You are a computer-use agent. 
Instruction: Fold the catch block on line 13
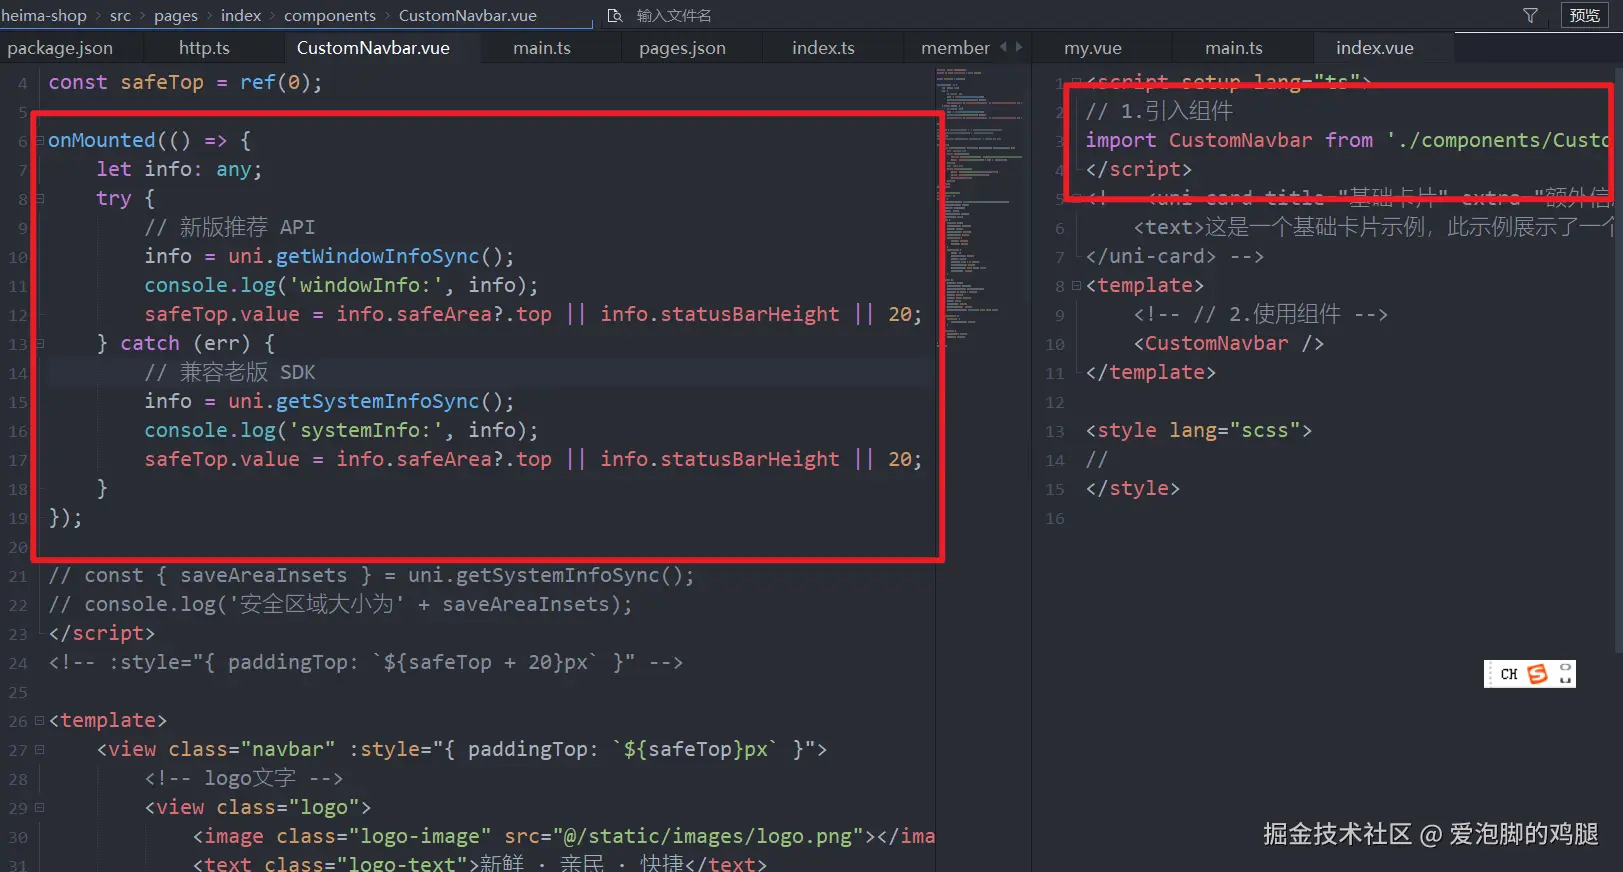tap(40, 343)
